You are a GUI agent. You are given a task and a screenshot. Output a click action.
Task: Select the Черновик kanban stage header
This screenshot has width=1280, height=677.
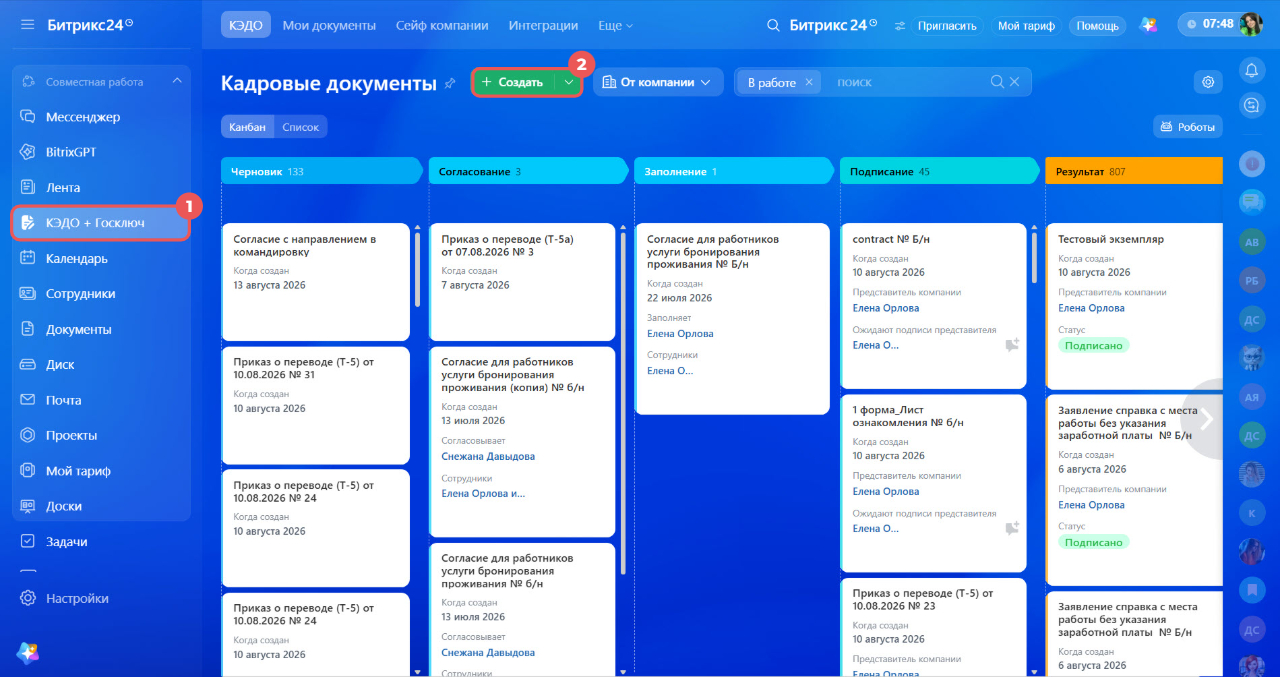tap(322, 171)
